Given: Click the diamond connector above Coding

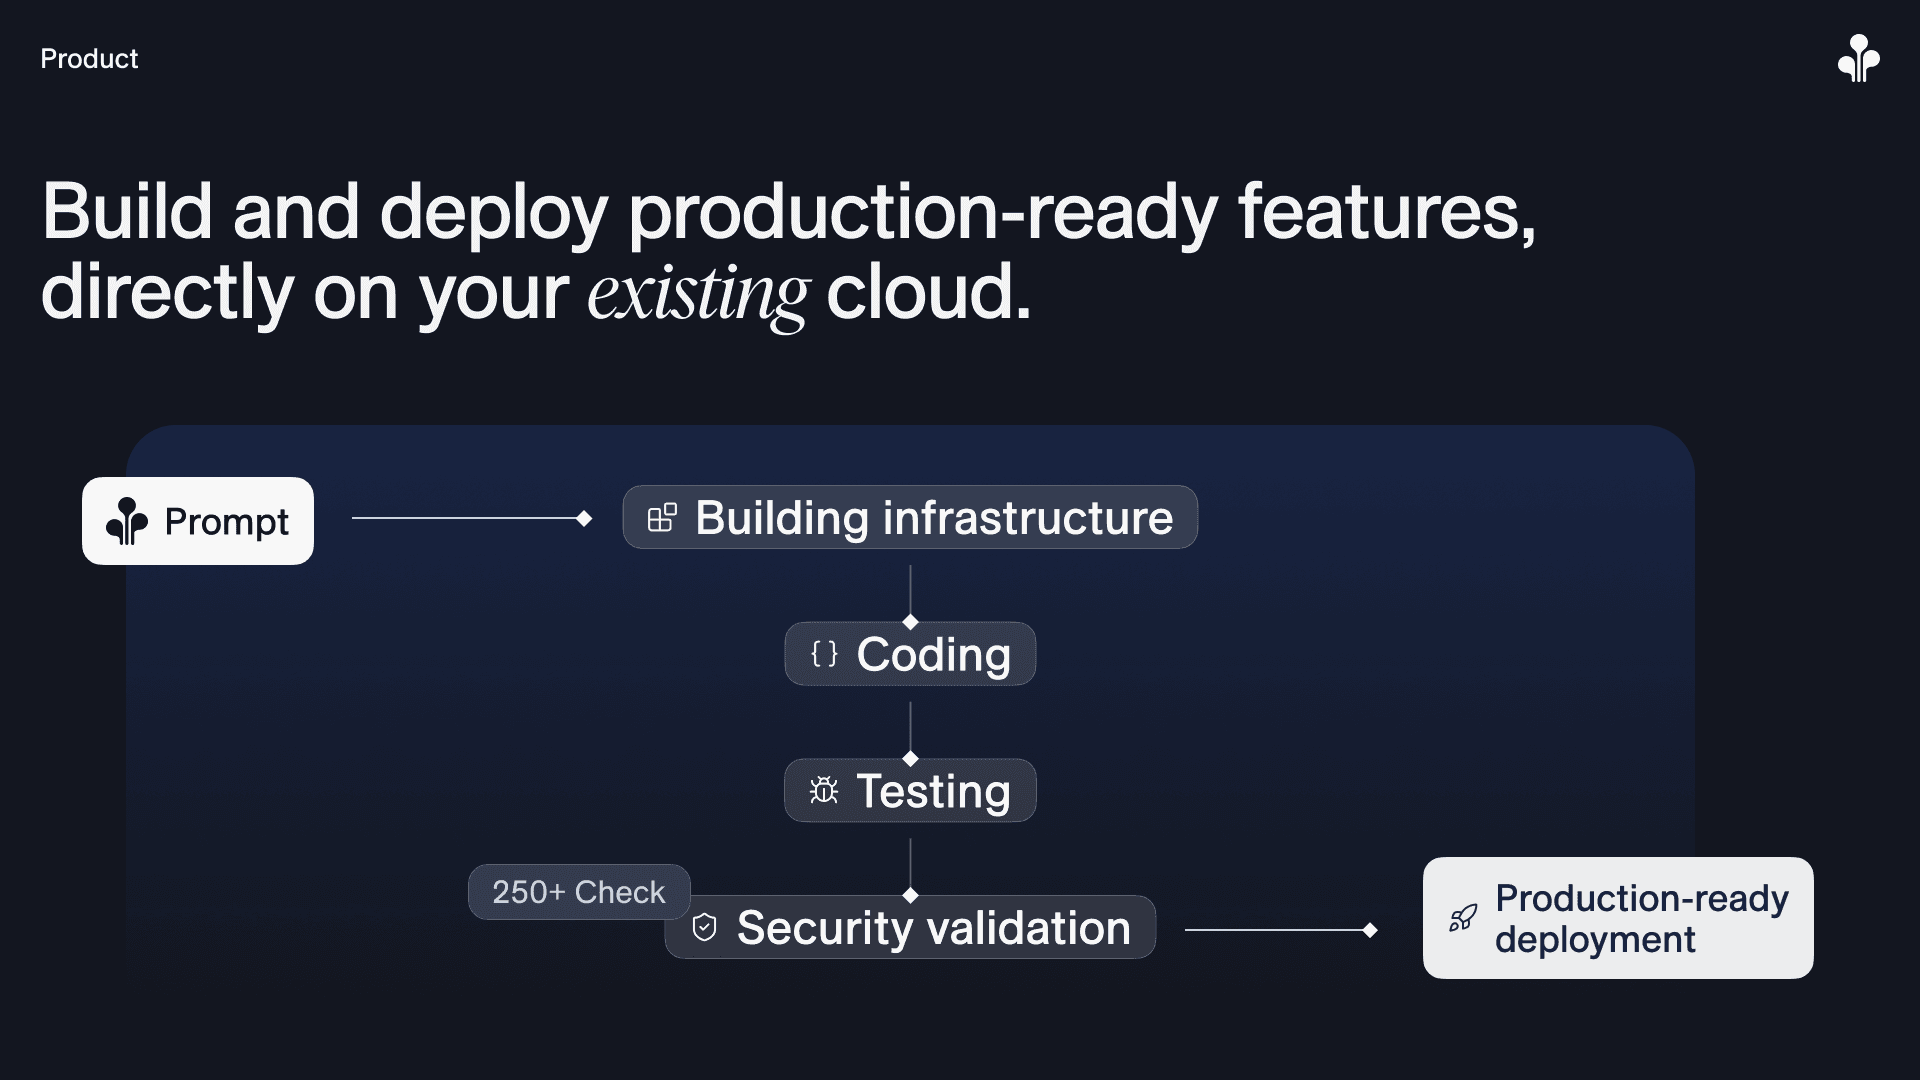Looking at the screenshot, I should click(910, 622).
